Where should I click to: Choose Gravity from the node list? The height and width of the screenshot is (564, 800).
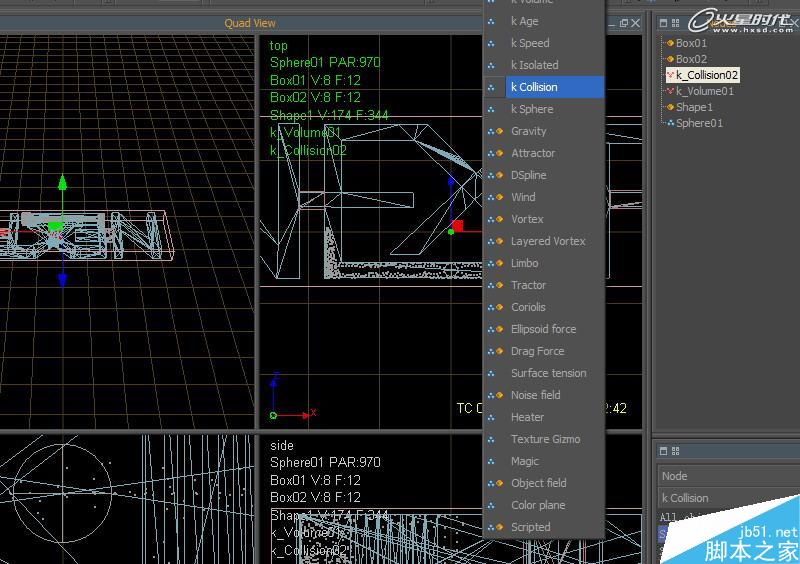click(528, 131)
